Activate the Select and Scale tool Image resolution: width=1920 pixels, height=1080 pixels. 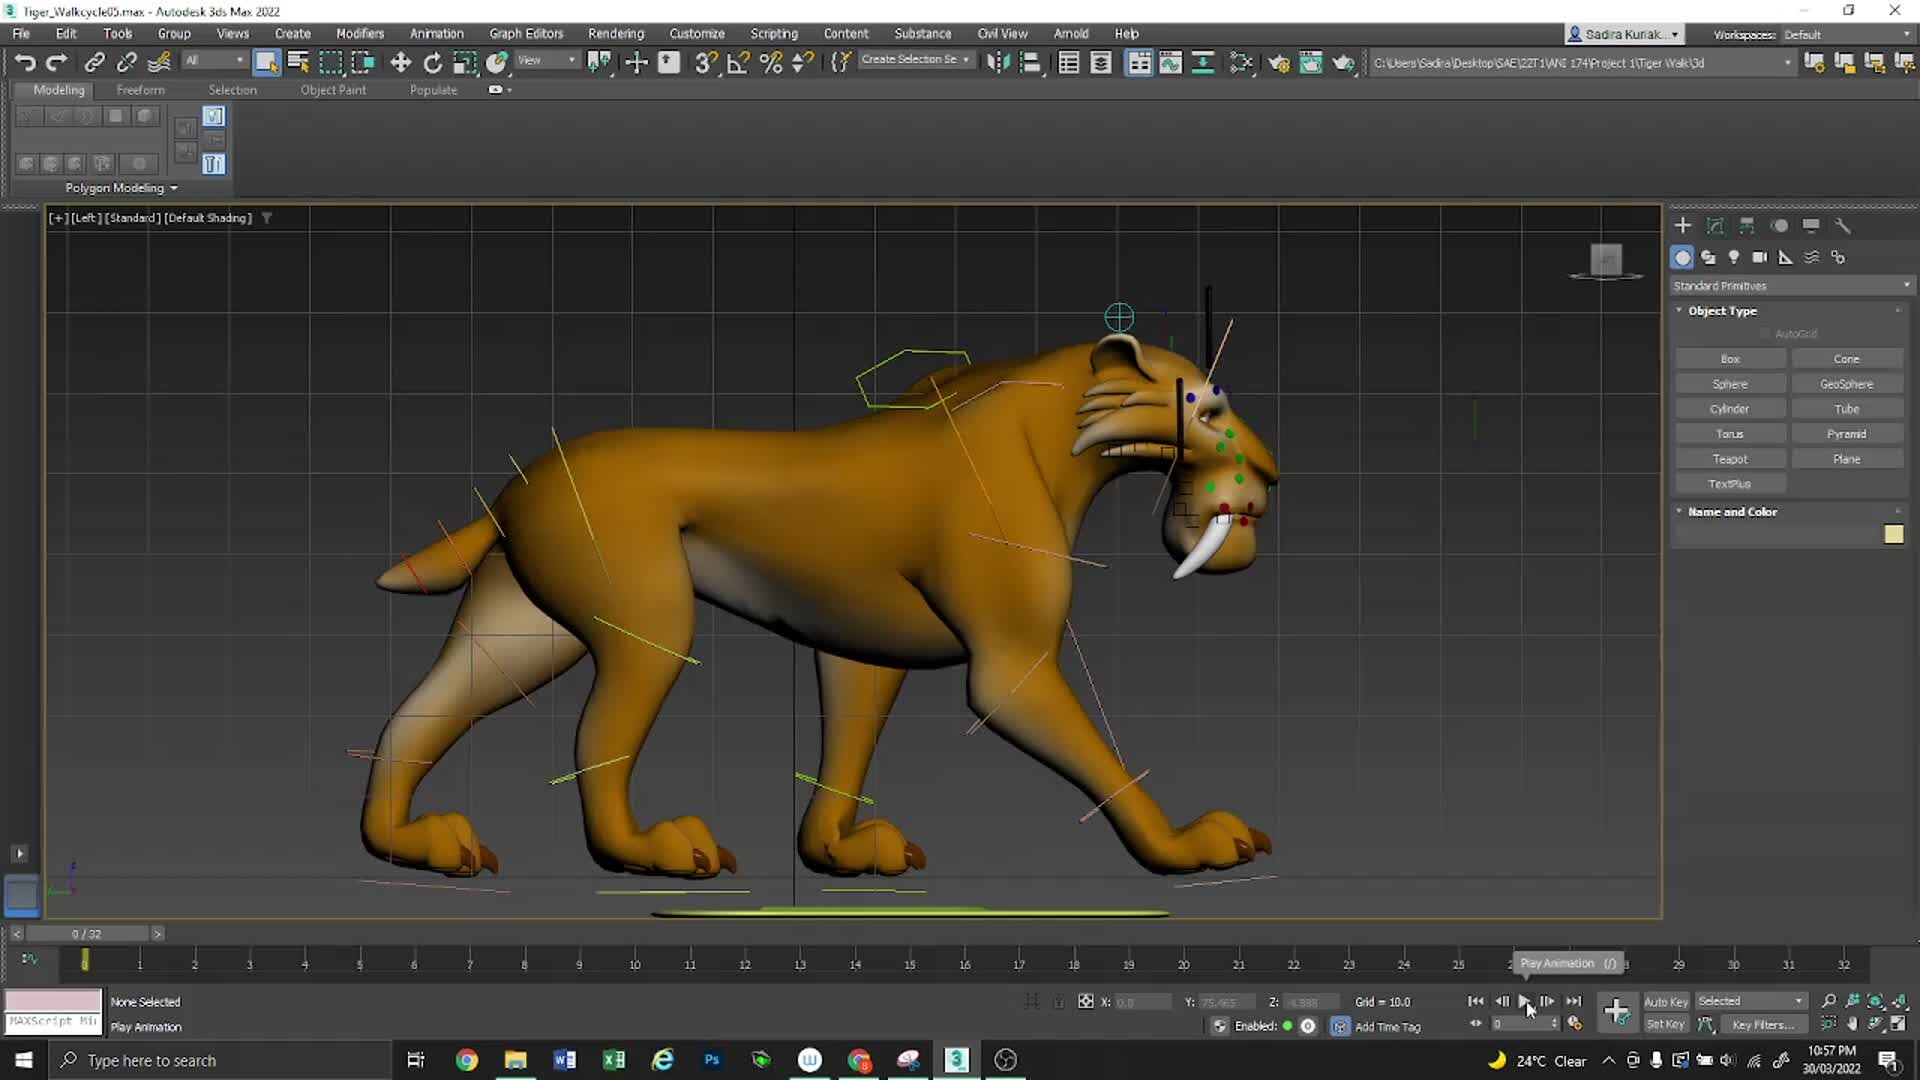click(464, 62)
